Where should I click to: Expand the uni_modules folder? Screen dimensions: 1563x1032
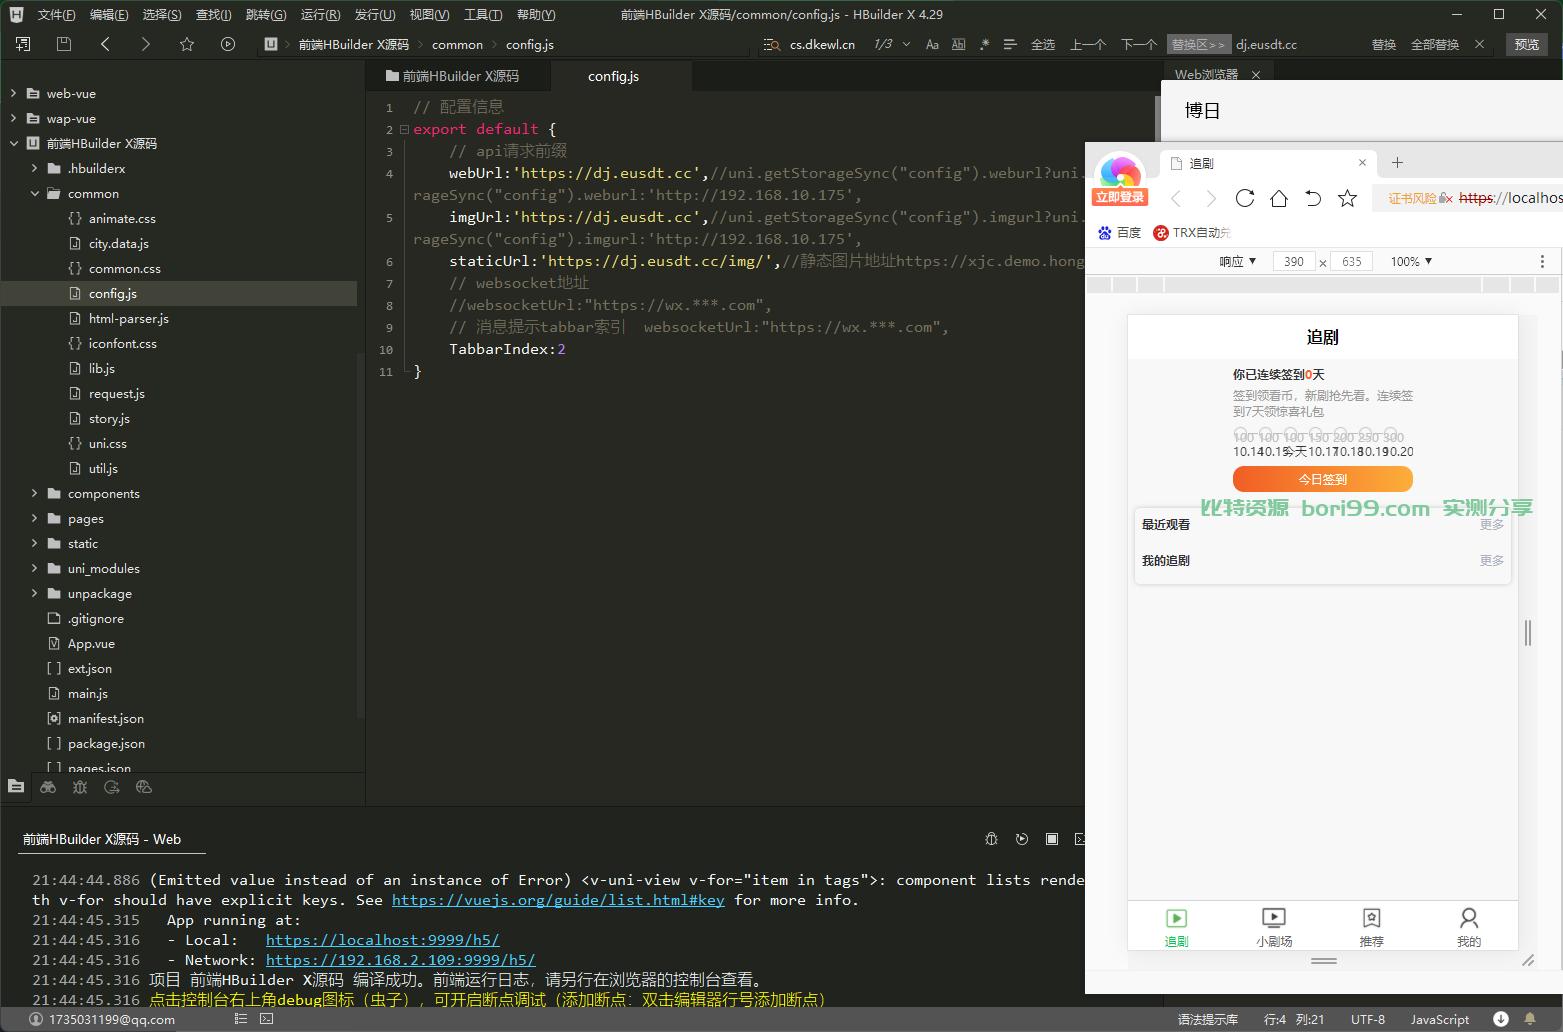coord(35,568)
